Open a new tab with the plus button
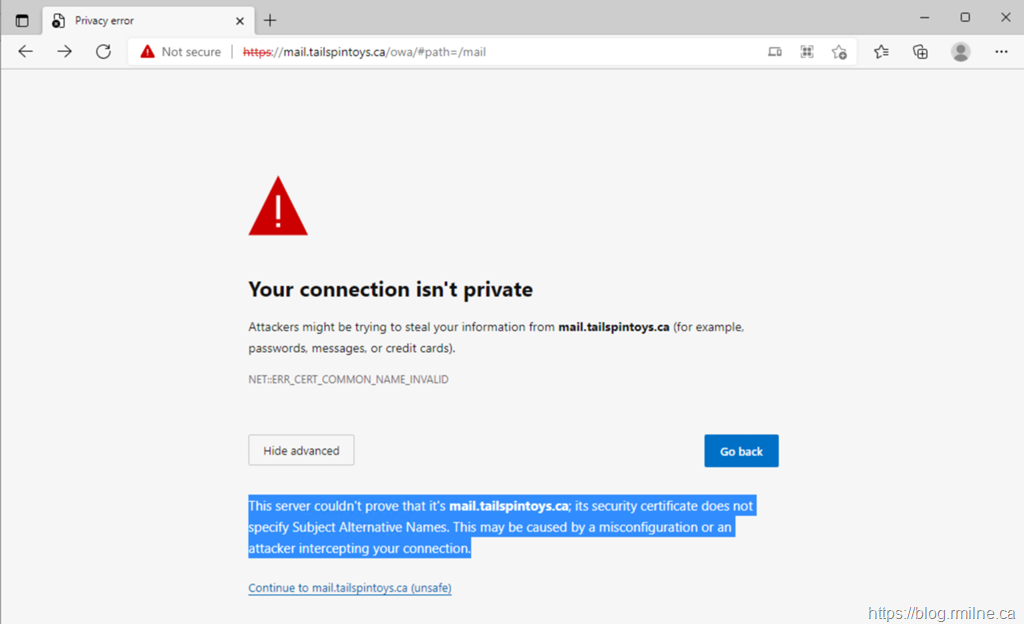This screenshot has height=624, width=1024. pos(270,20)
